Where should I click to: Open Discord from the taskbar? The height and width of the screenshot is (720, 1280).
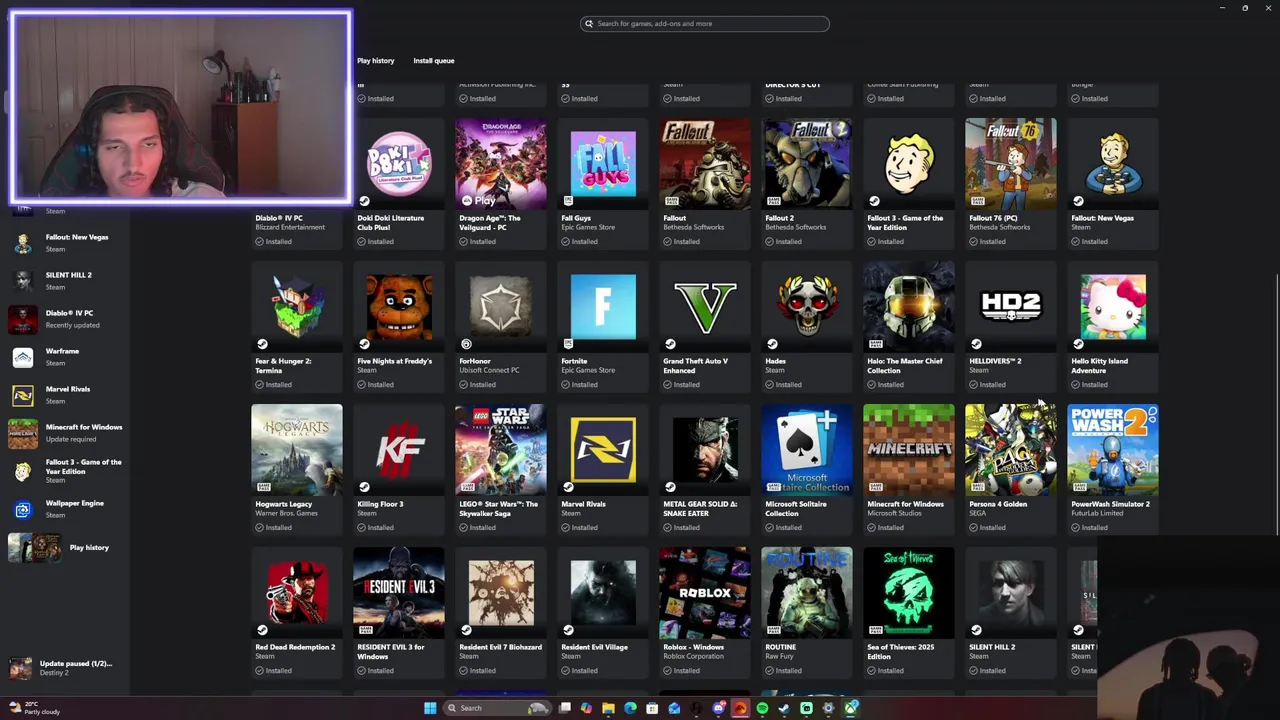pyautogui.click(x=718, y=708)
